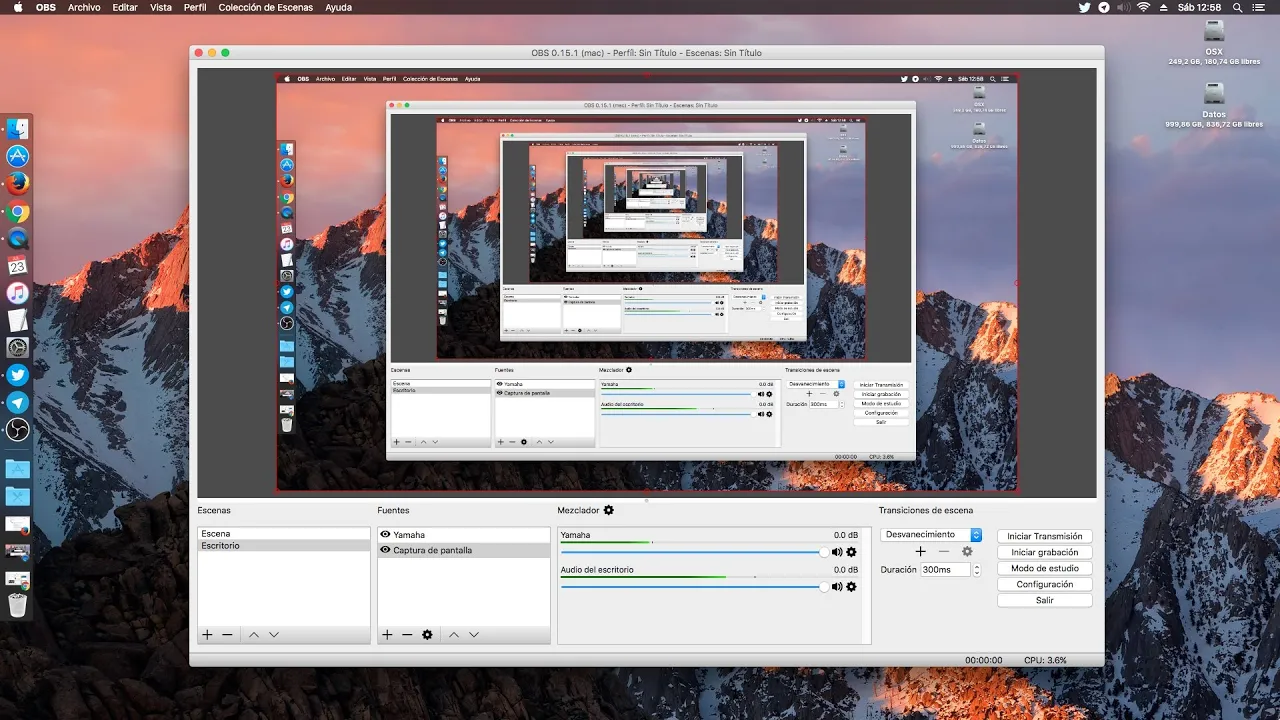1280x720 pixels.
Task: Move source up in Fuentes list
Action: tap(454, 635)
